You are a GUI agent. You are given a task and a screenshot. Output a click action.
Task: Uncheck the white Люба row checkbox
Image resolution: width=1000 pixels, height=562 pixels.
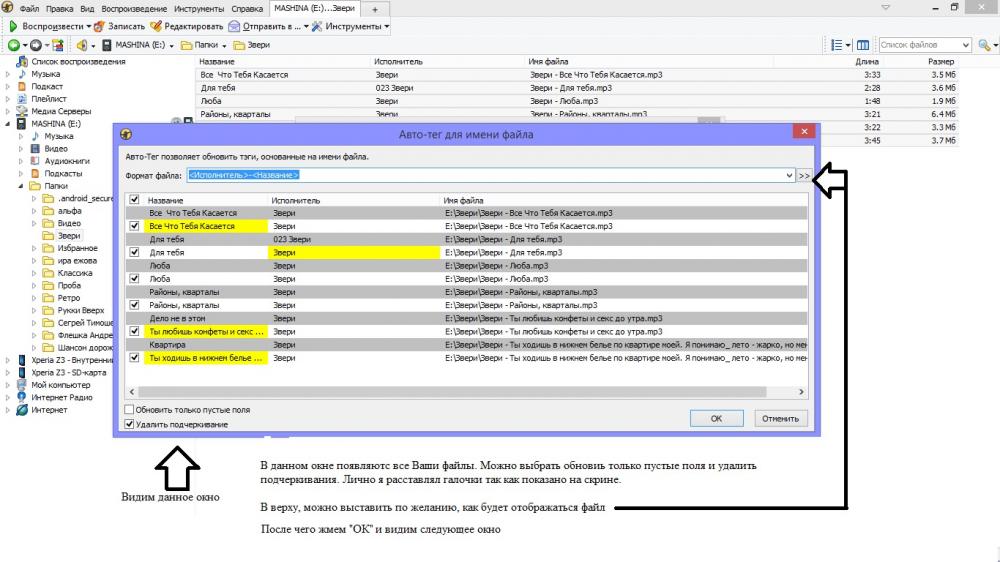tap(134, 279)
